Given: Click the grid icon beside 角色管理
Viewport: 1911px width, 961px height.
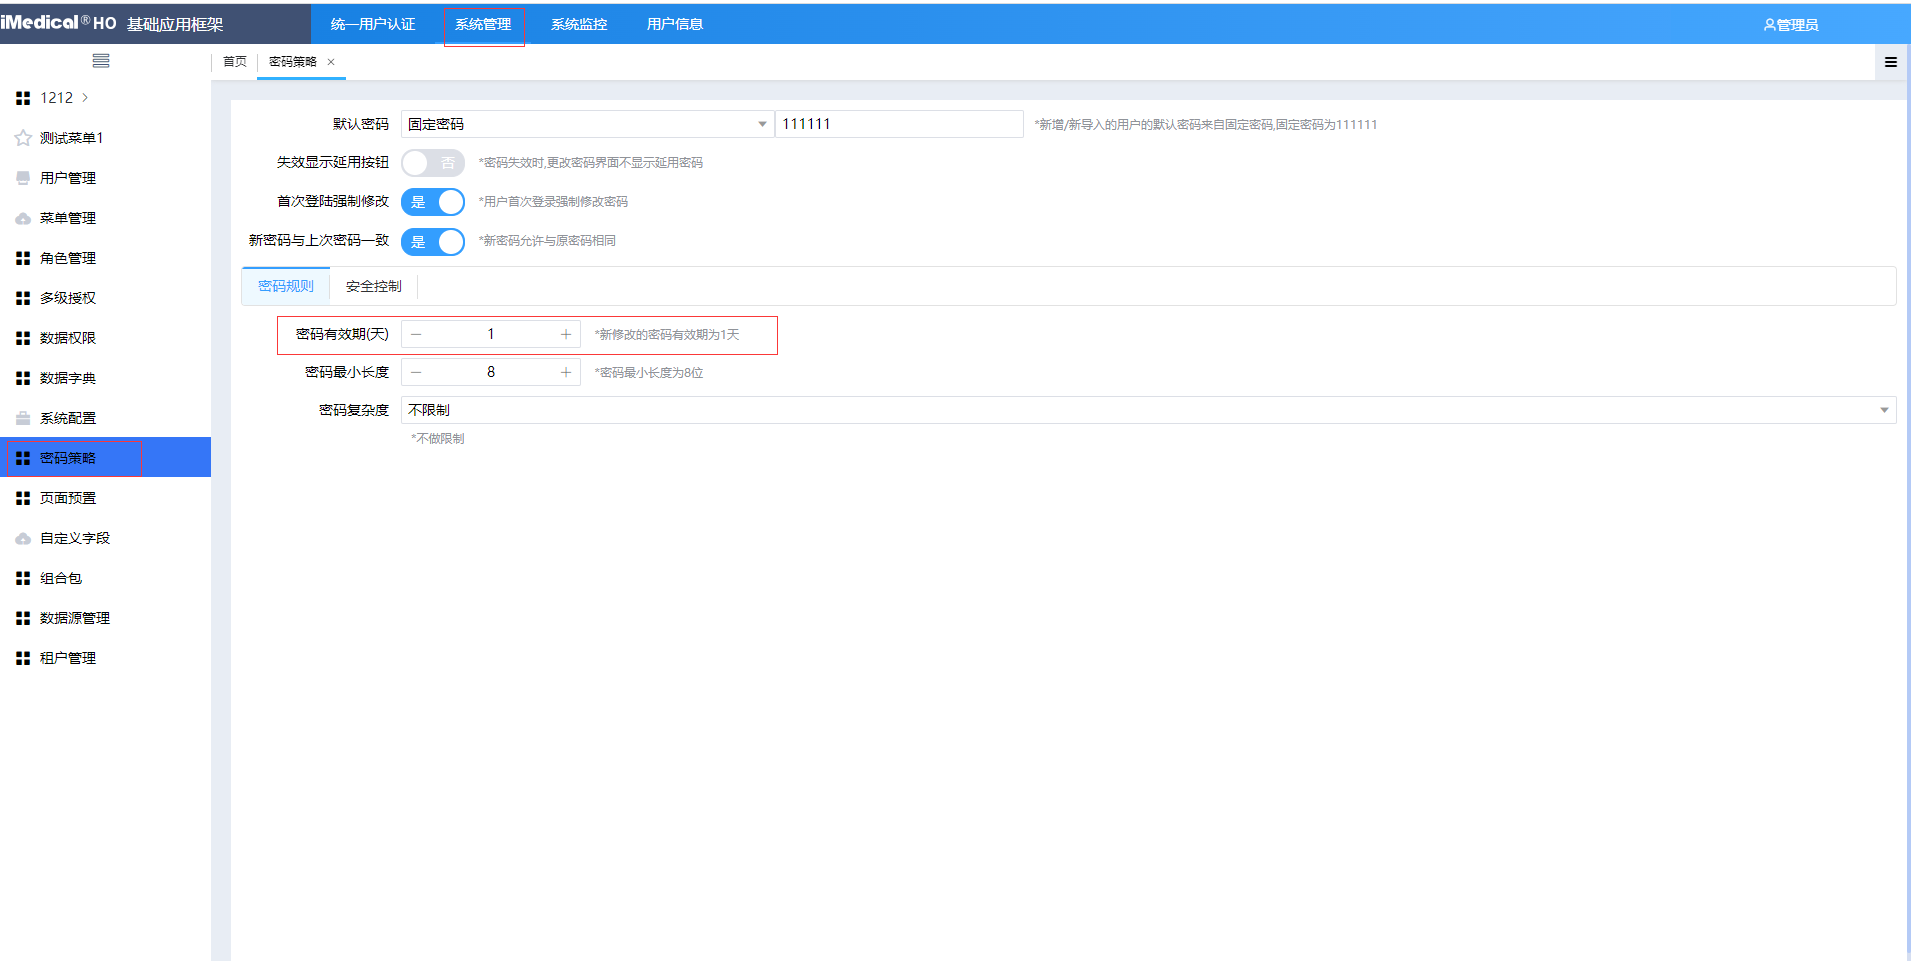Looking at the screenshot, I should click(x=23, y=258).
